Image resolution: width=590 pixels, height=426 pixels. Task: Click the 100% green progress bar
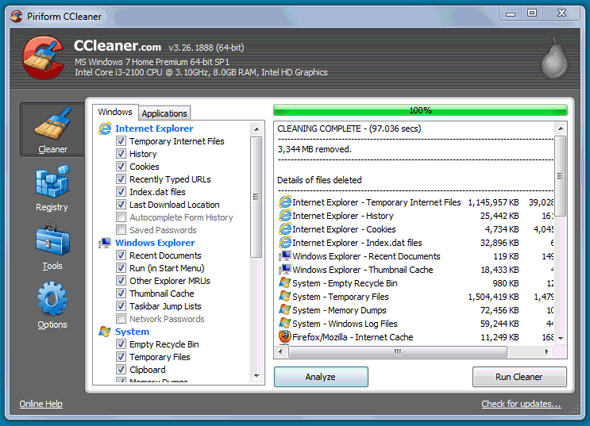pyautogui.click(x=420, y=110)
